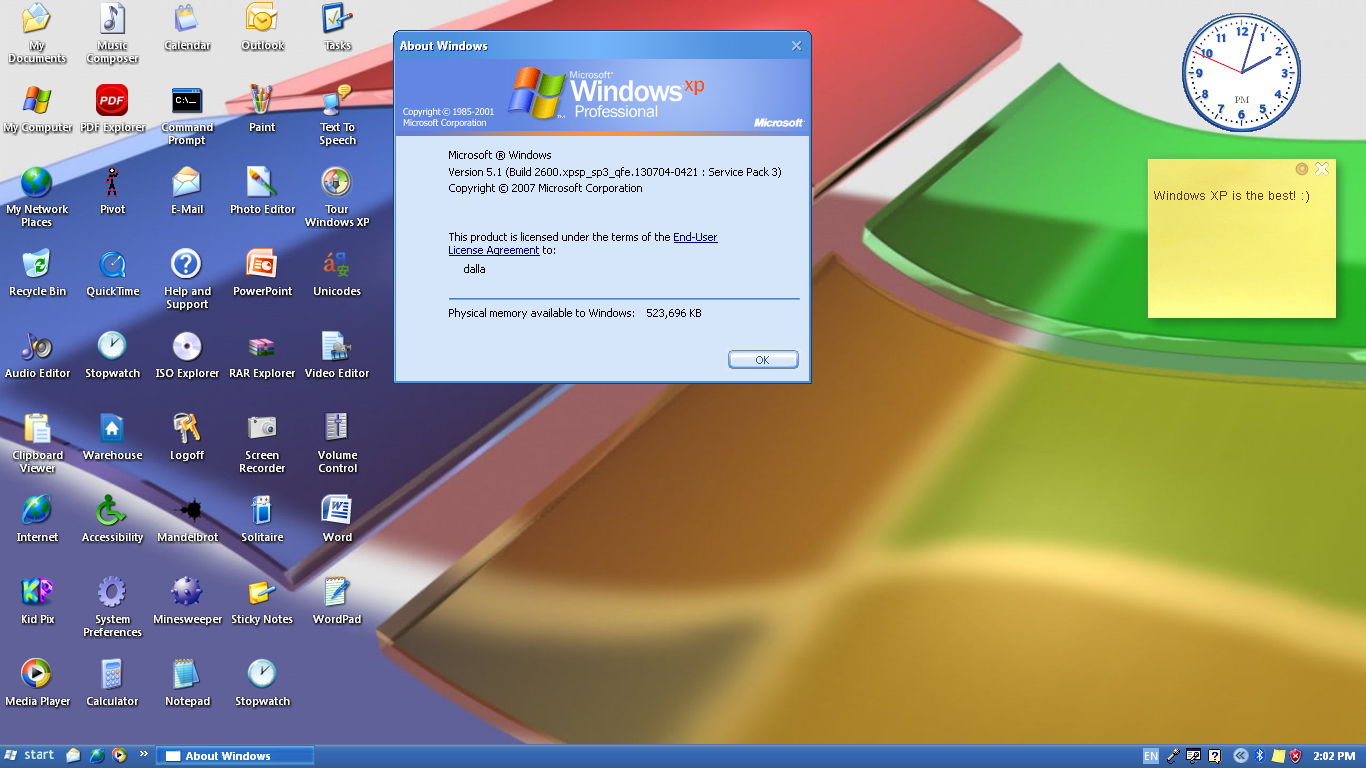This screenshot has height=768, width=1366.
Task: Click the microphone language bar icon
Action: [1173, 756]
